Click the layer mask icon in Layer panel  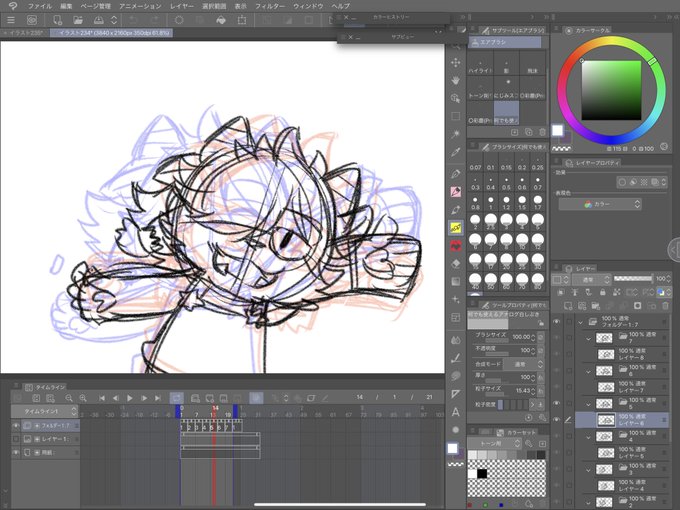637,306
